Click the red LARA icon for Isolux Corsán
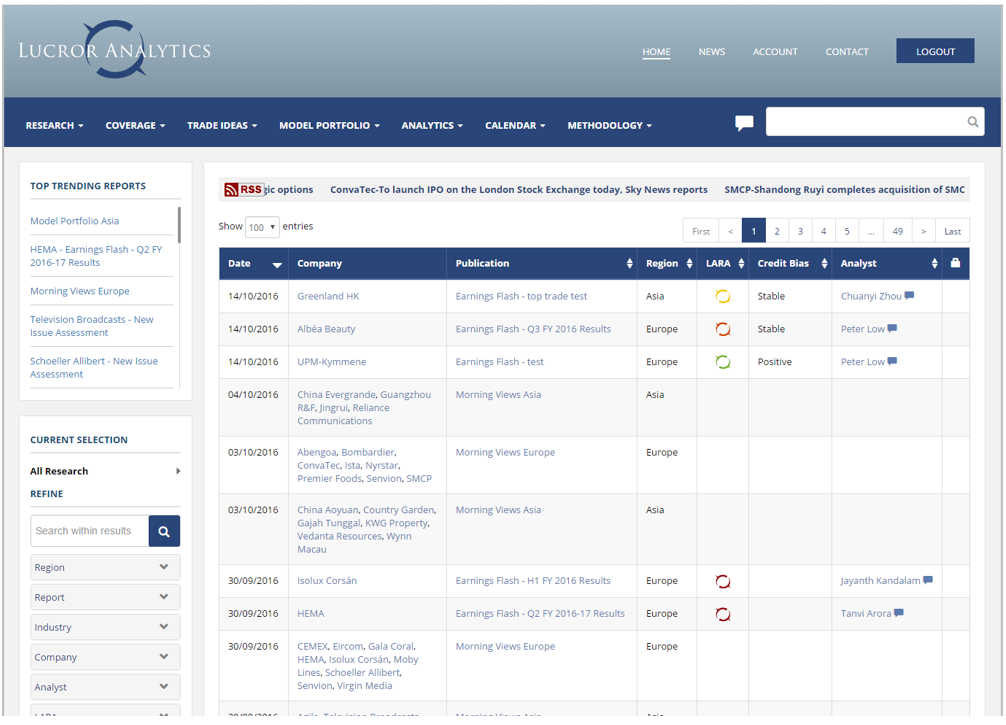This screenshot has width=1006, height=725. pos(722,581)
